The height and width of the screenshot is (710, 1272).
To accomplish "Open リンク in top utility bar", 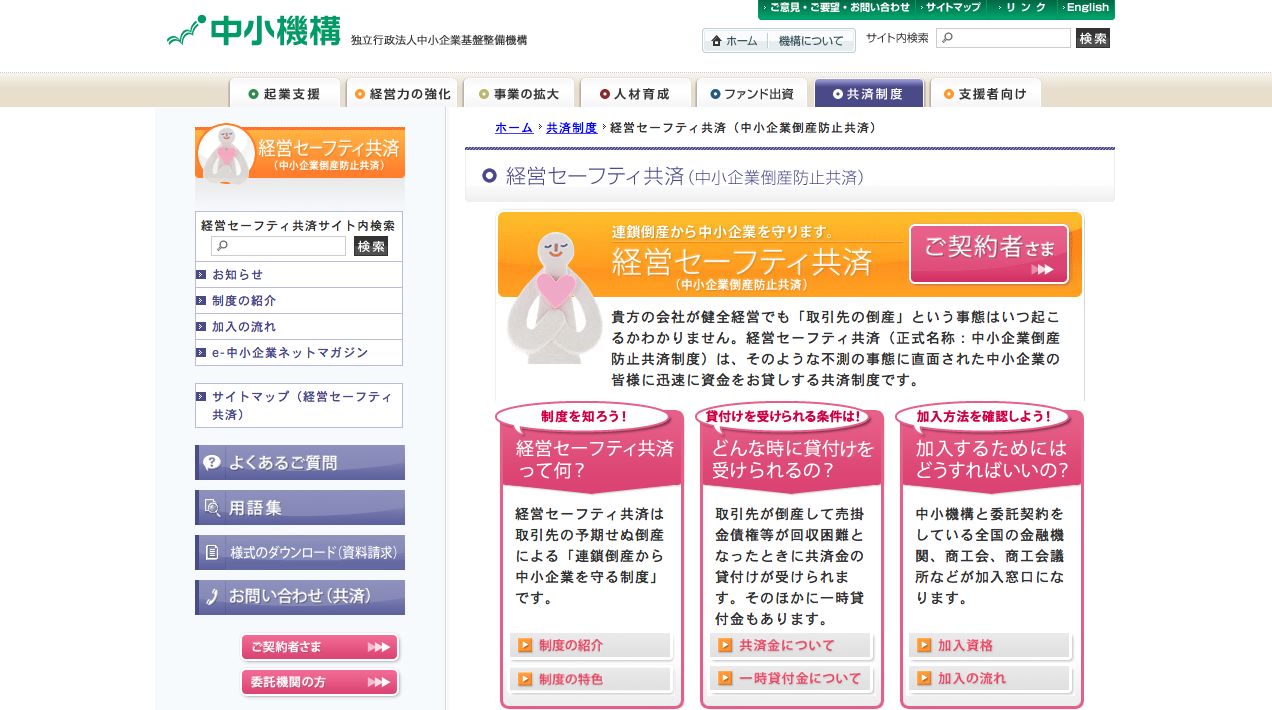I will [x=1023, y=8].
